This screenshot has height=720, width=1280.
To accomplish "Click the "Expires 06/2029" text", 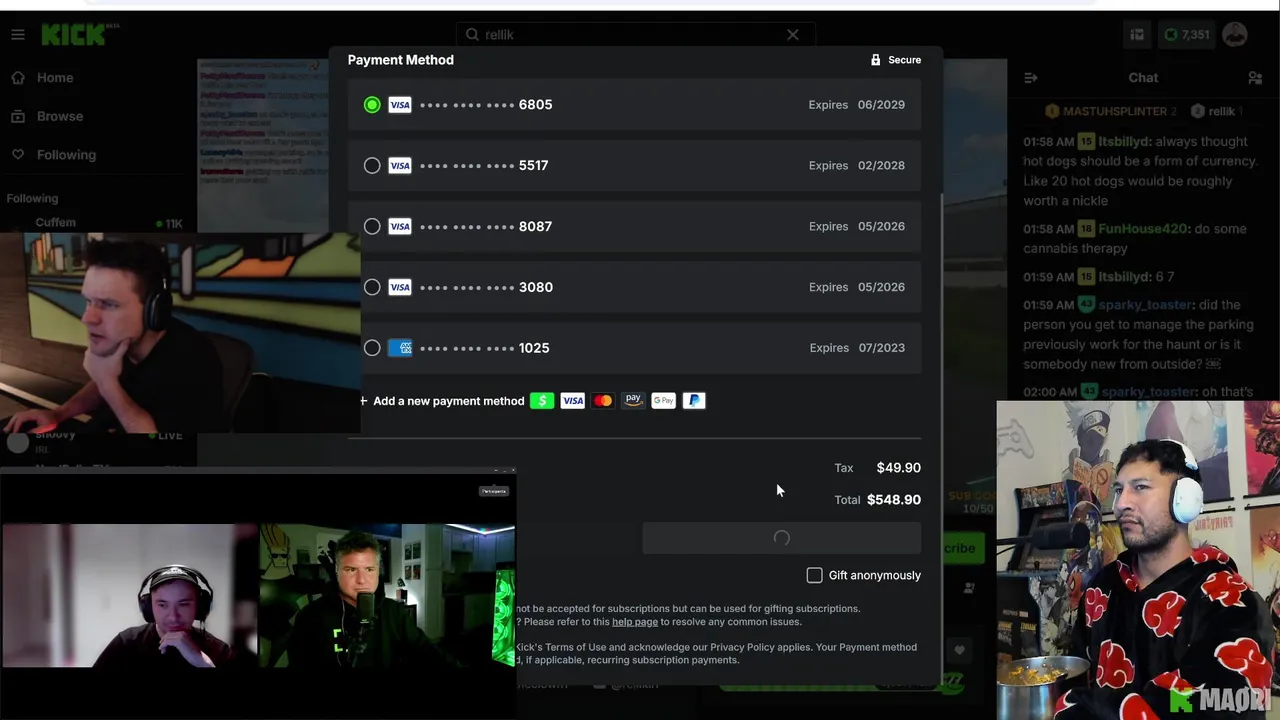I will pos(857,105).
